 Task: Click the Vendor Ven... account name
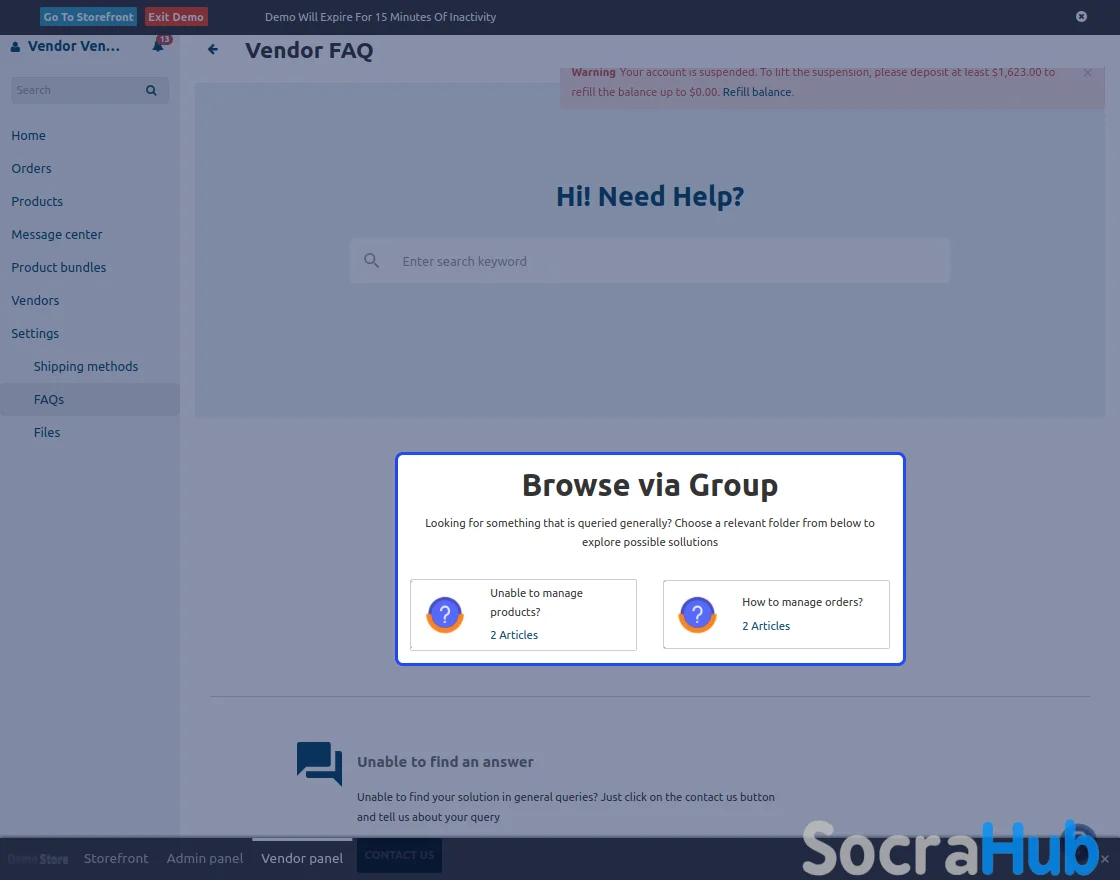pyautogui.click(x=74, y=46)
